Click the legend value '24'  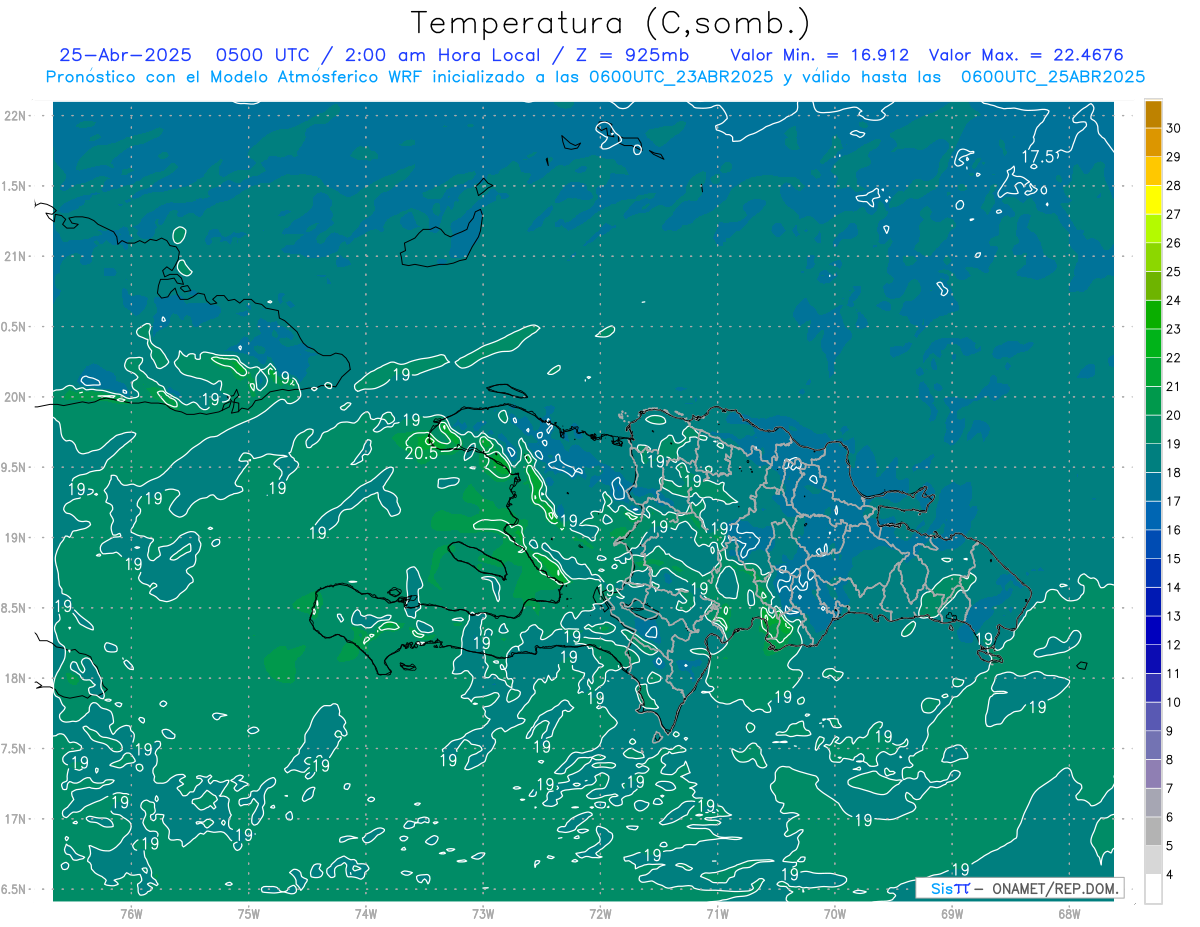click(1173, 300)
